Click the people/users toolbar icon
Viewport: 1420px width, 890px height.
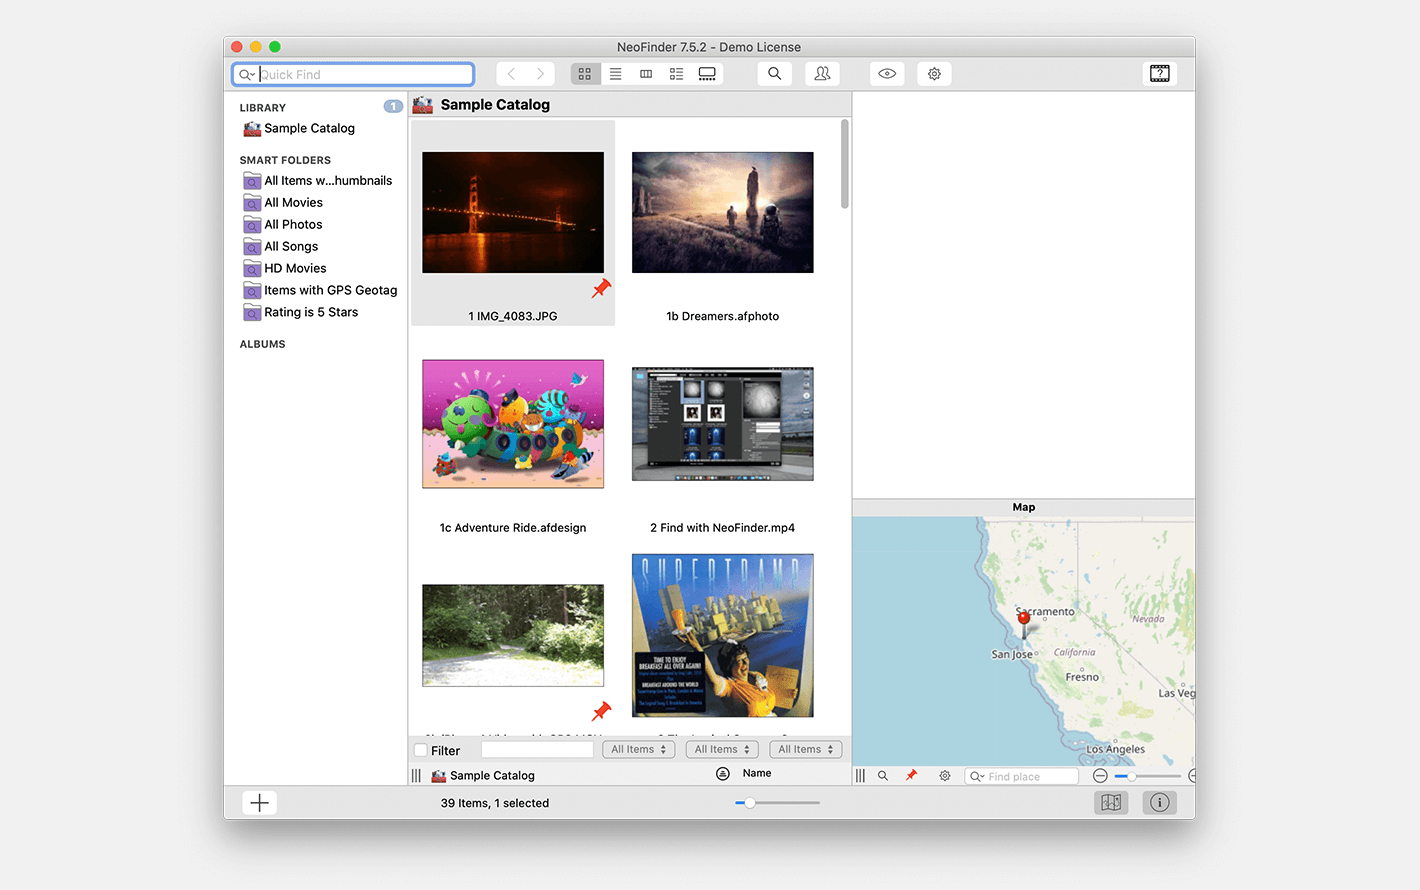tap(822, 74)
